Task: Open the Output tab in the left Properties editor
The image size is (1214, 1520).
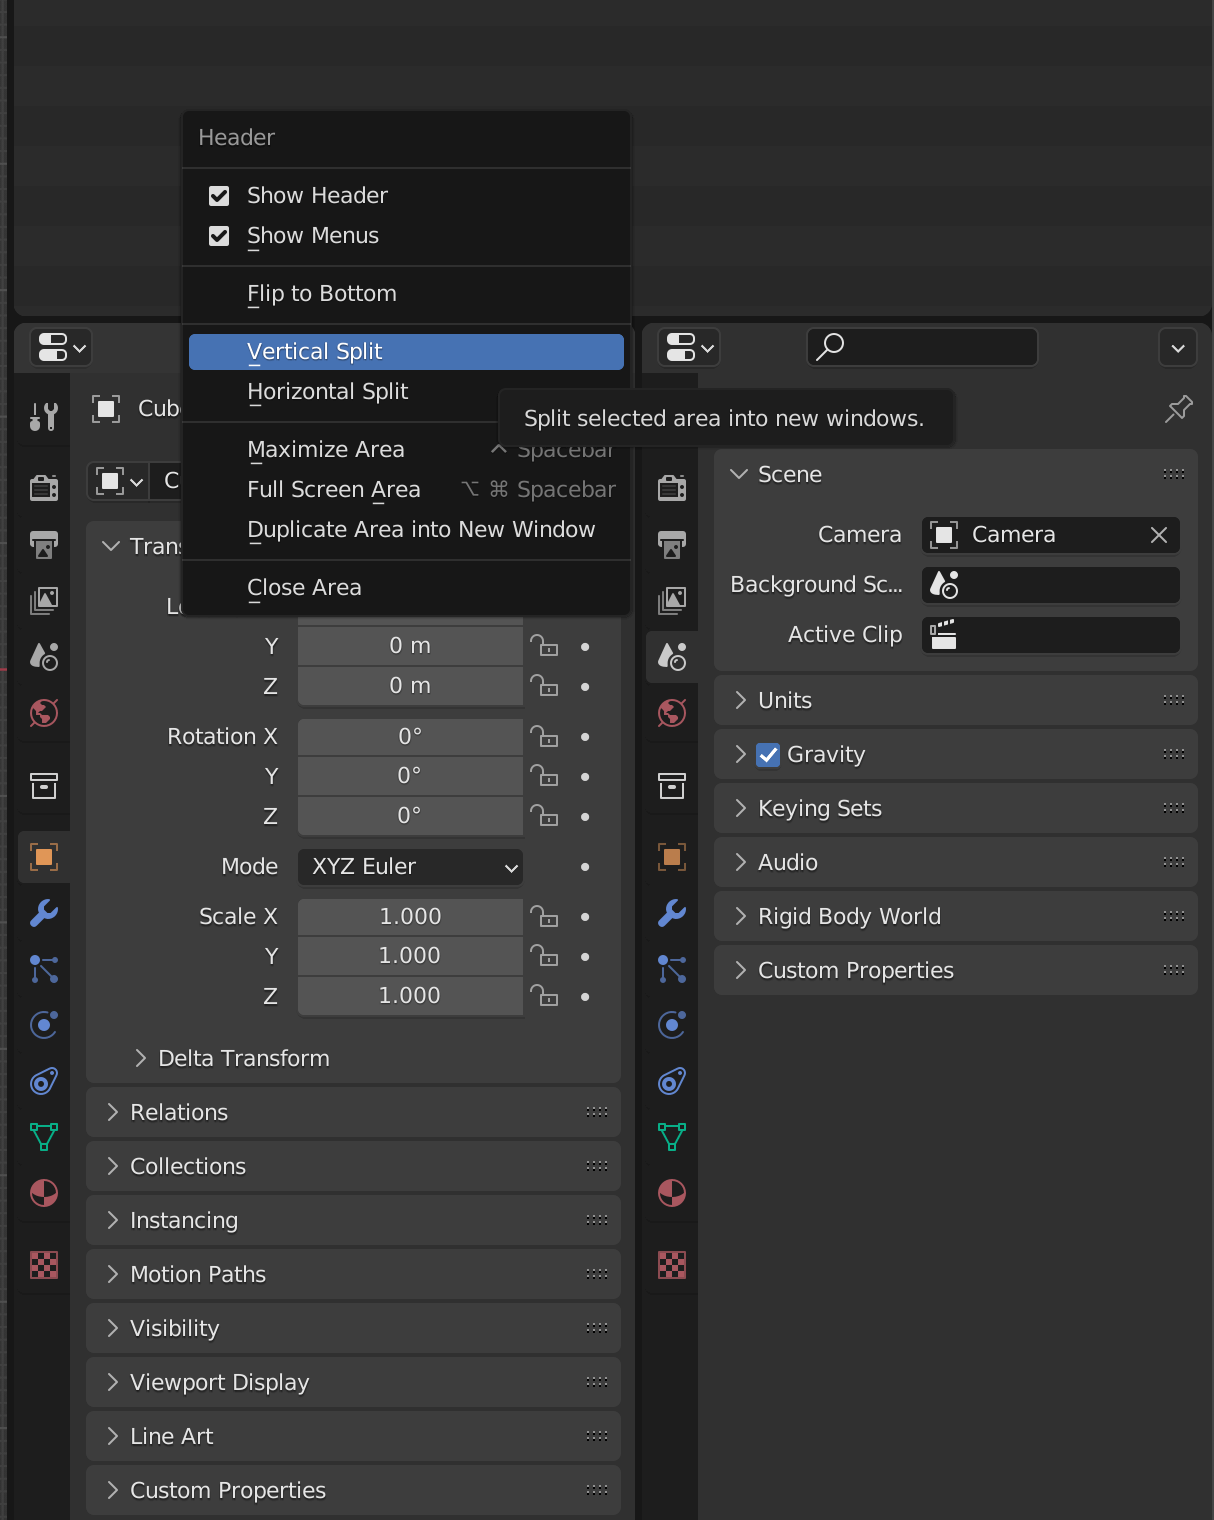Action: tap(44, 544)
